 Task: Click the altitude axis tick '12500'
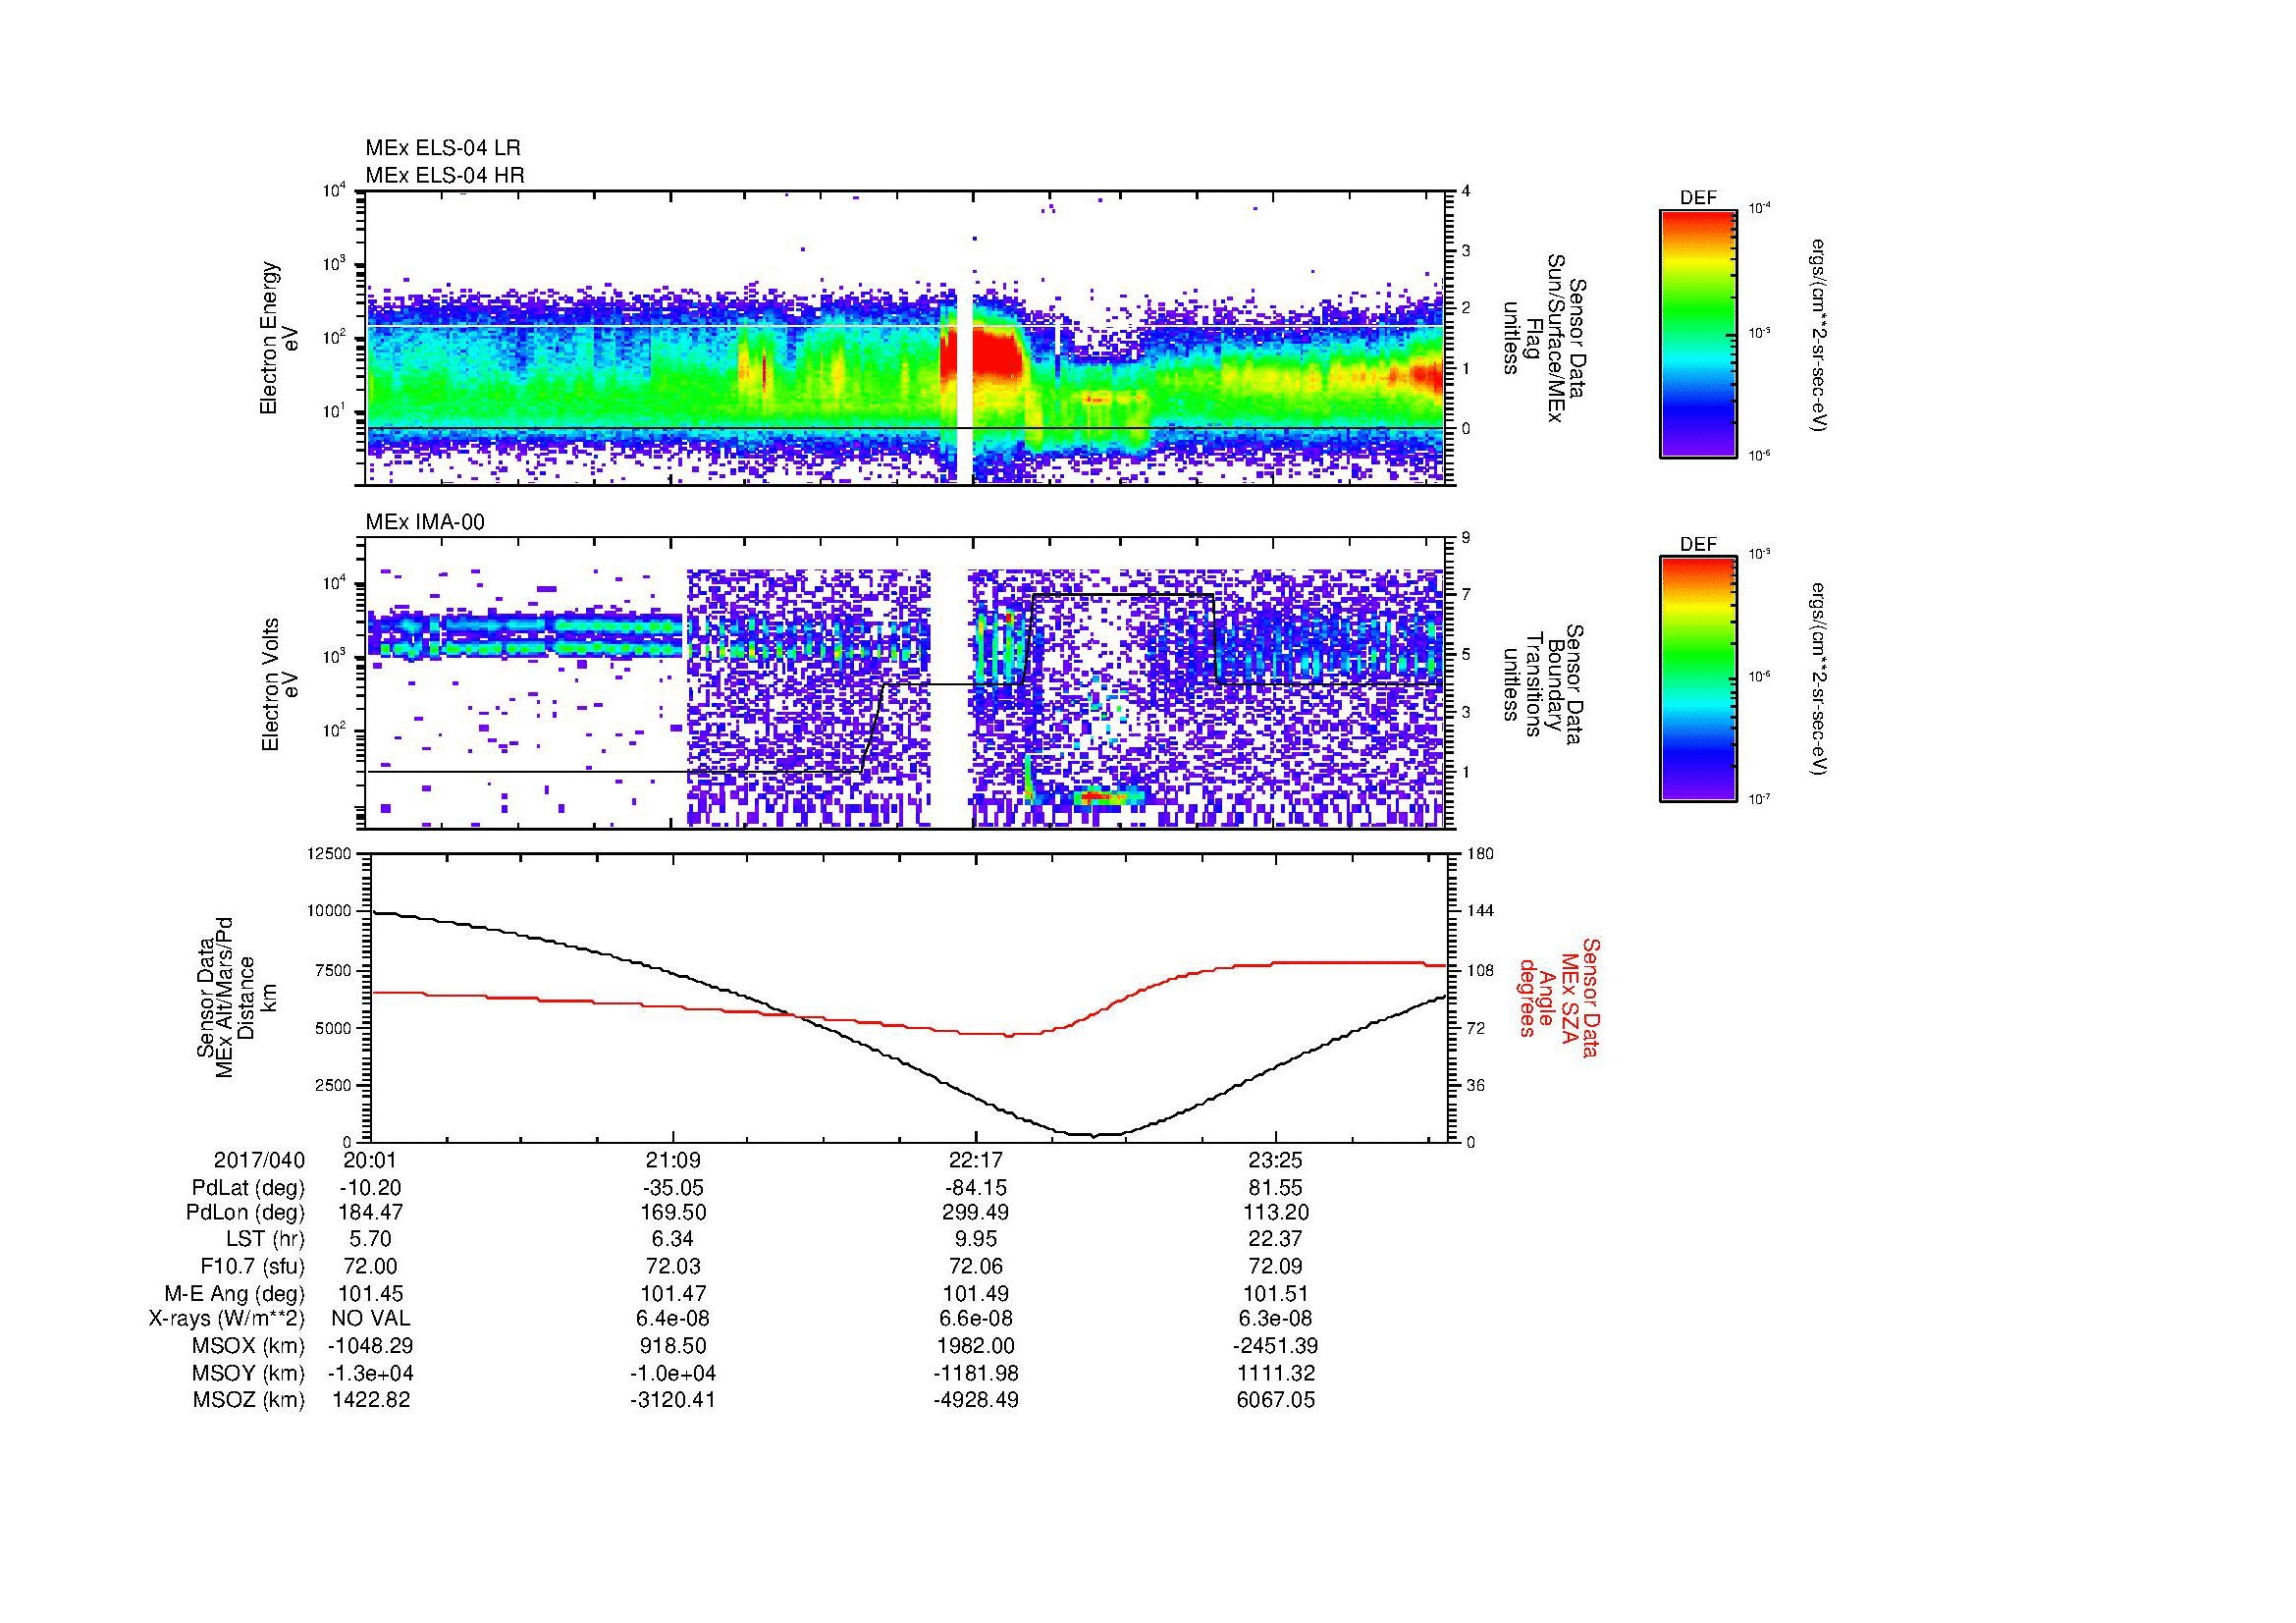click(x=331, y=854)
